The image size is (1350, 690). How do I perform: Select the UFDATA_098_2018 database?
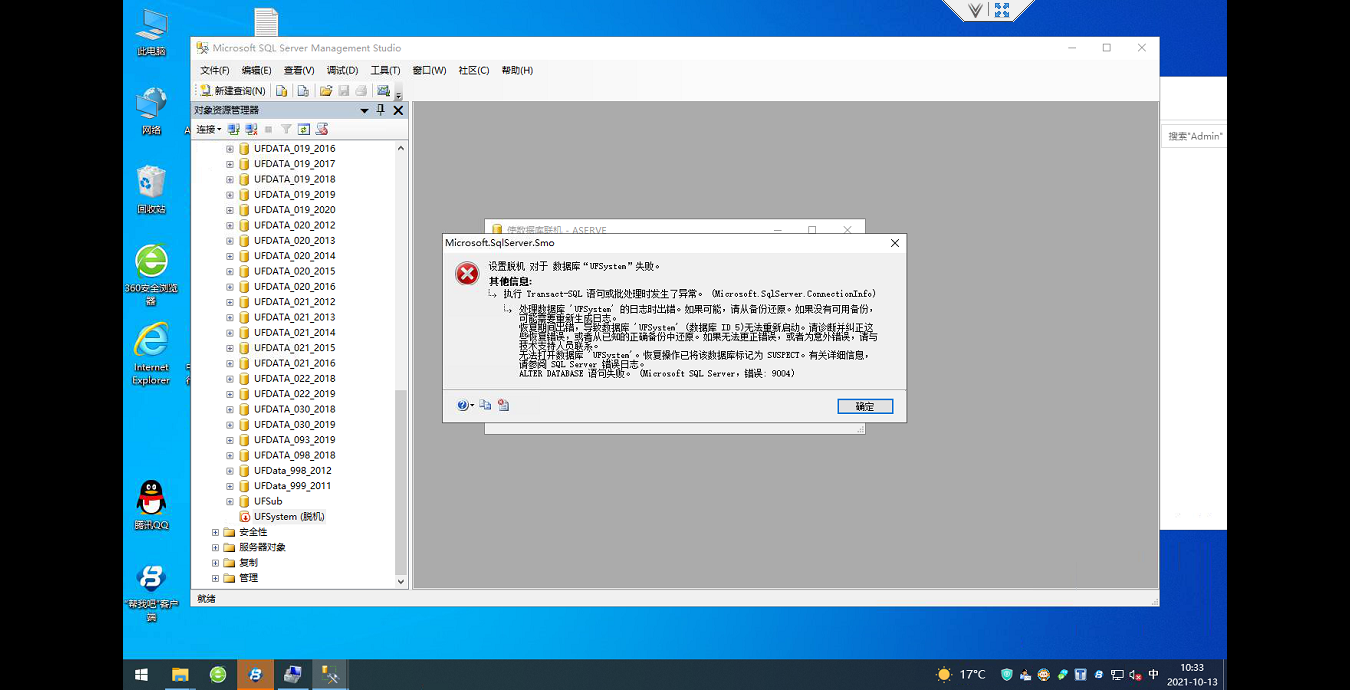[x=294, y=455]
